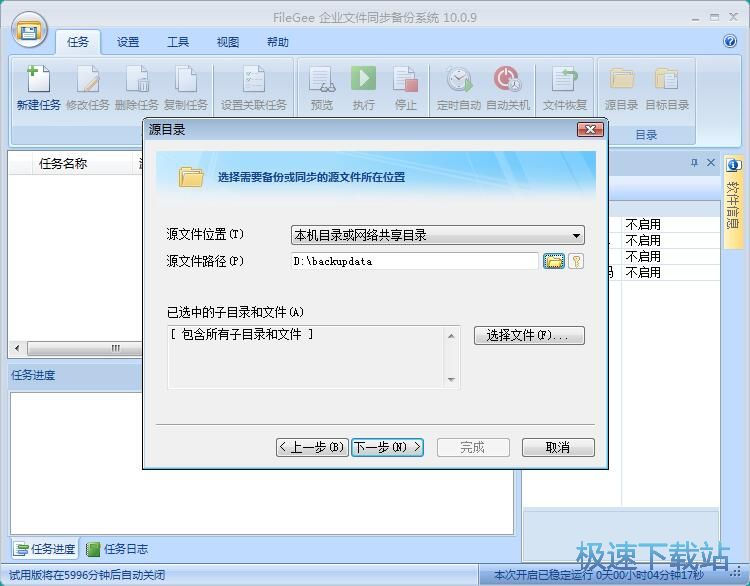The height and width of the screenshot is (586, 750).
Task: Click the last 不启用 value in right panel
Action: pos(643,273)
